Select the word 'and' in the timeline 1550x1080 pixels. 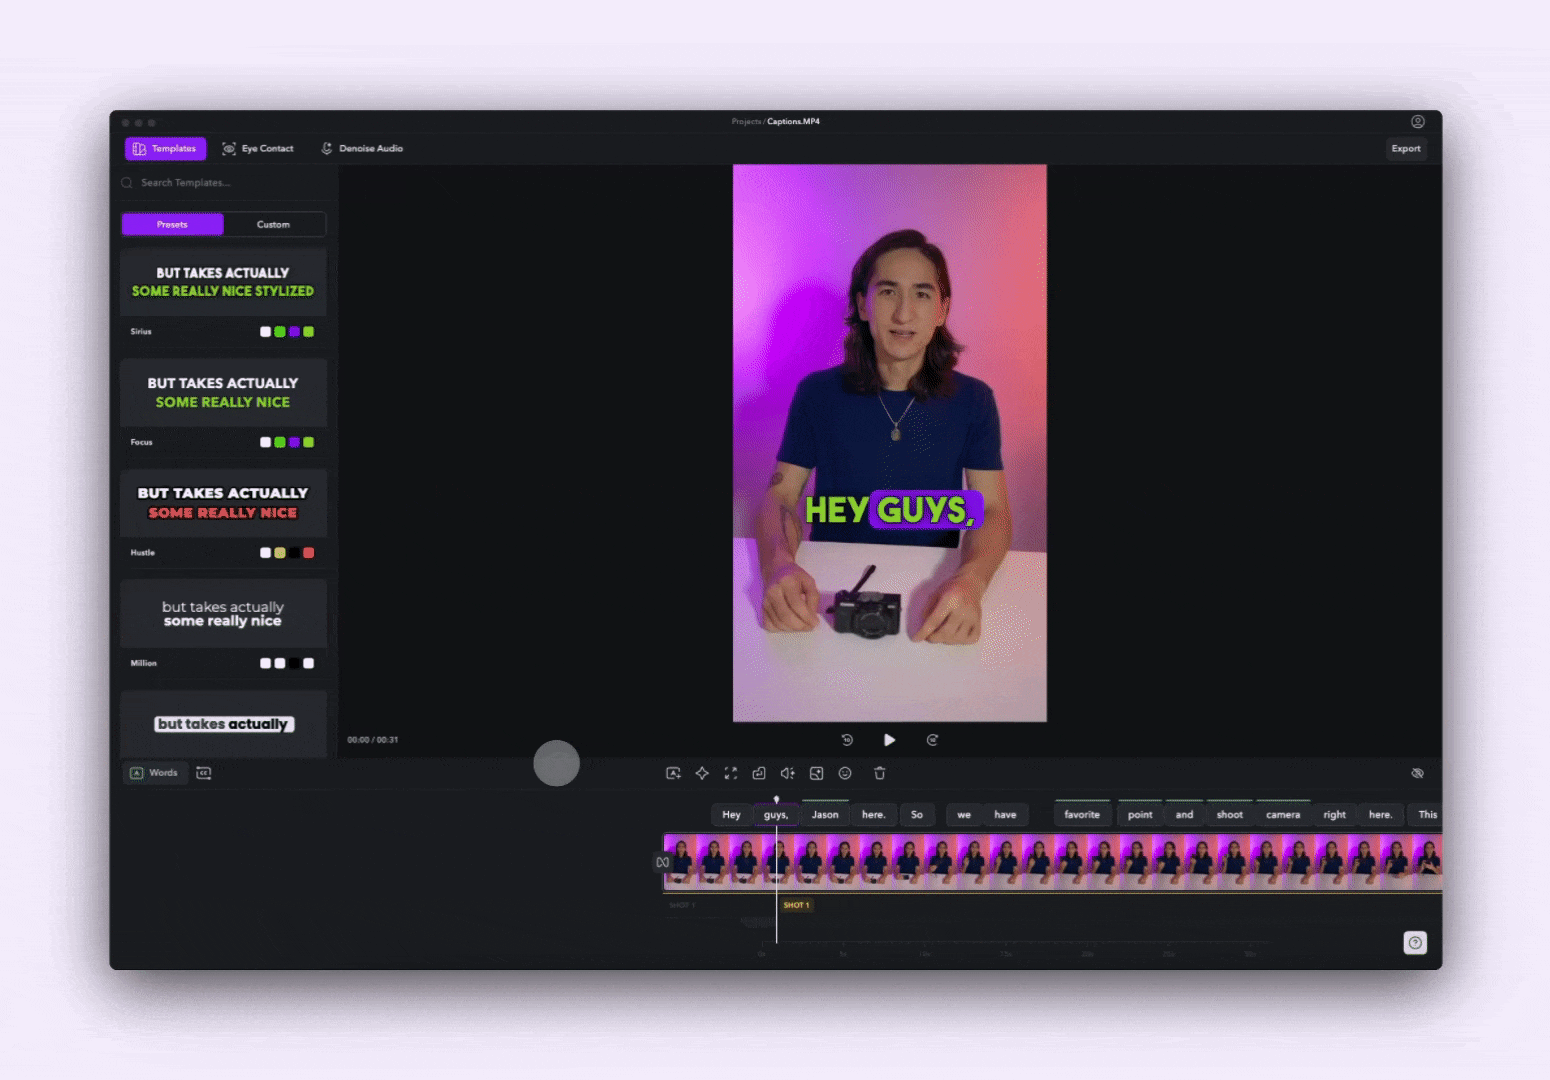pyautogui.click(x=1184, y=815)
